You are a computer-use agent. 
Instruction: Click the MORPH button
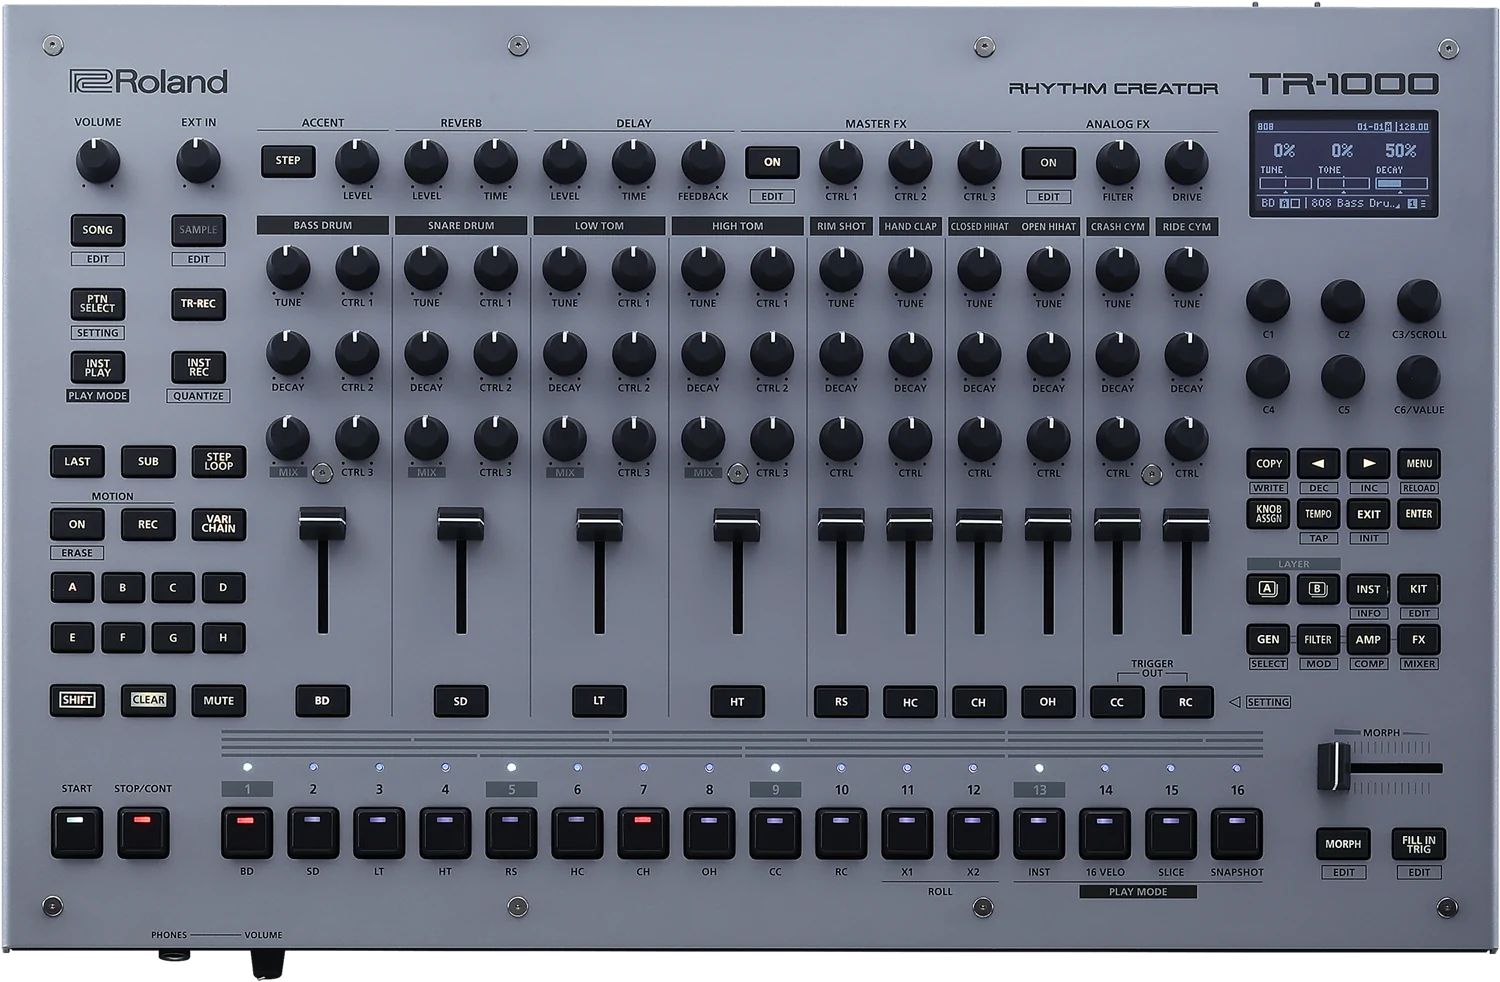1343,844
